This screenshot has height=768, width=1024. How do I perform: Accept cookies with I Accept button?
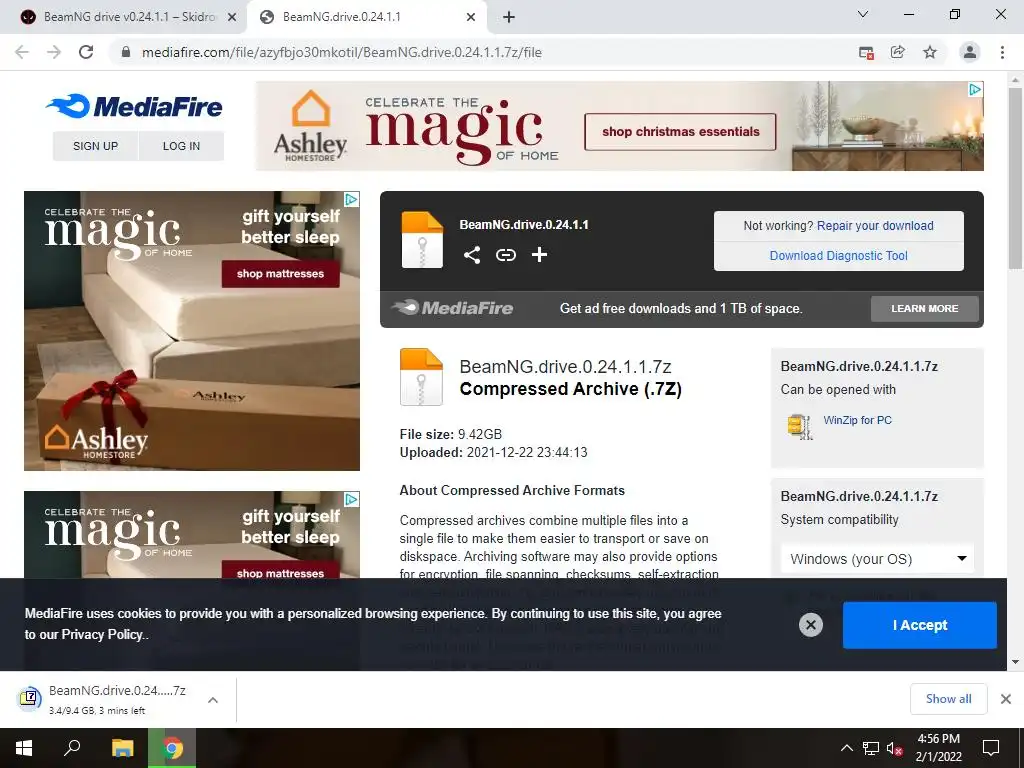pyautogui.click(x=920, y=625)
